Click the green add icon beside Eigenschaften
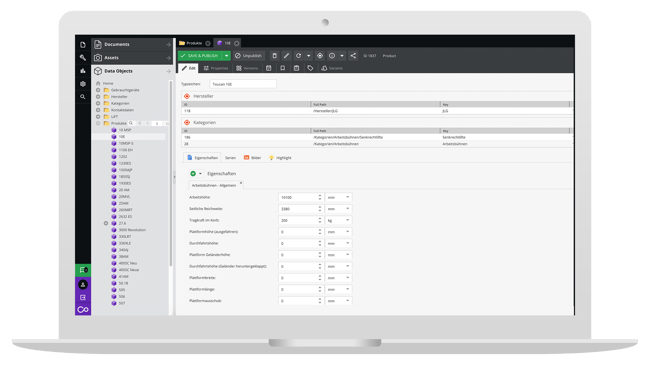650x365 pixels. coord(193,174)
